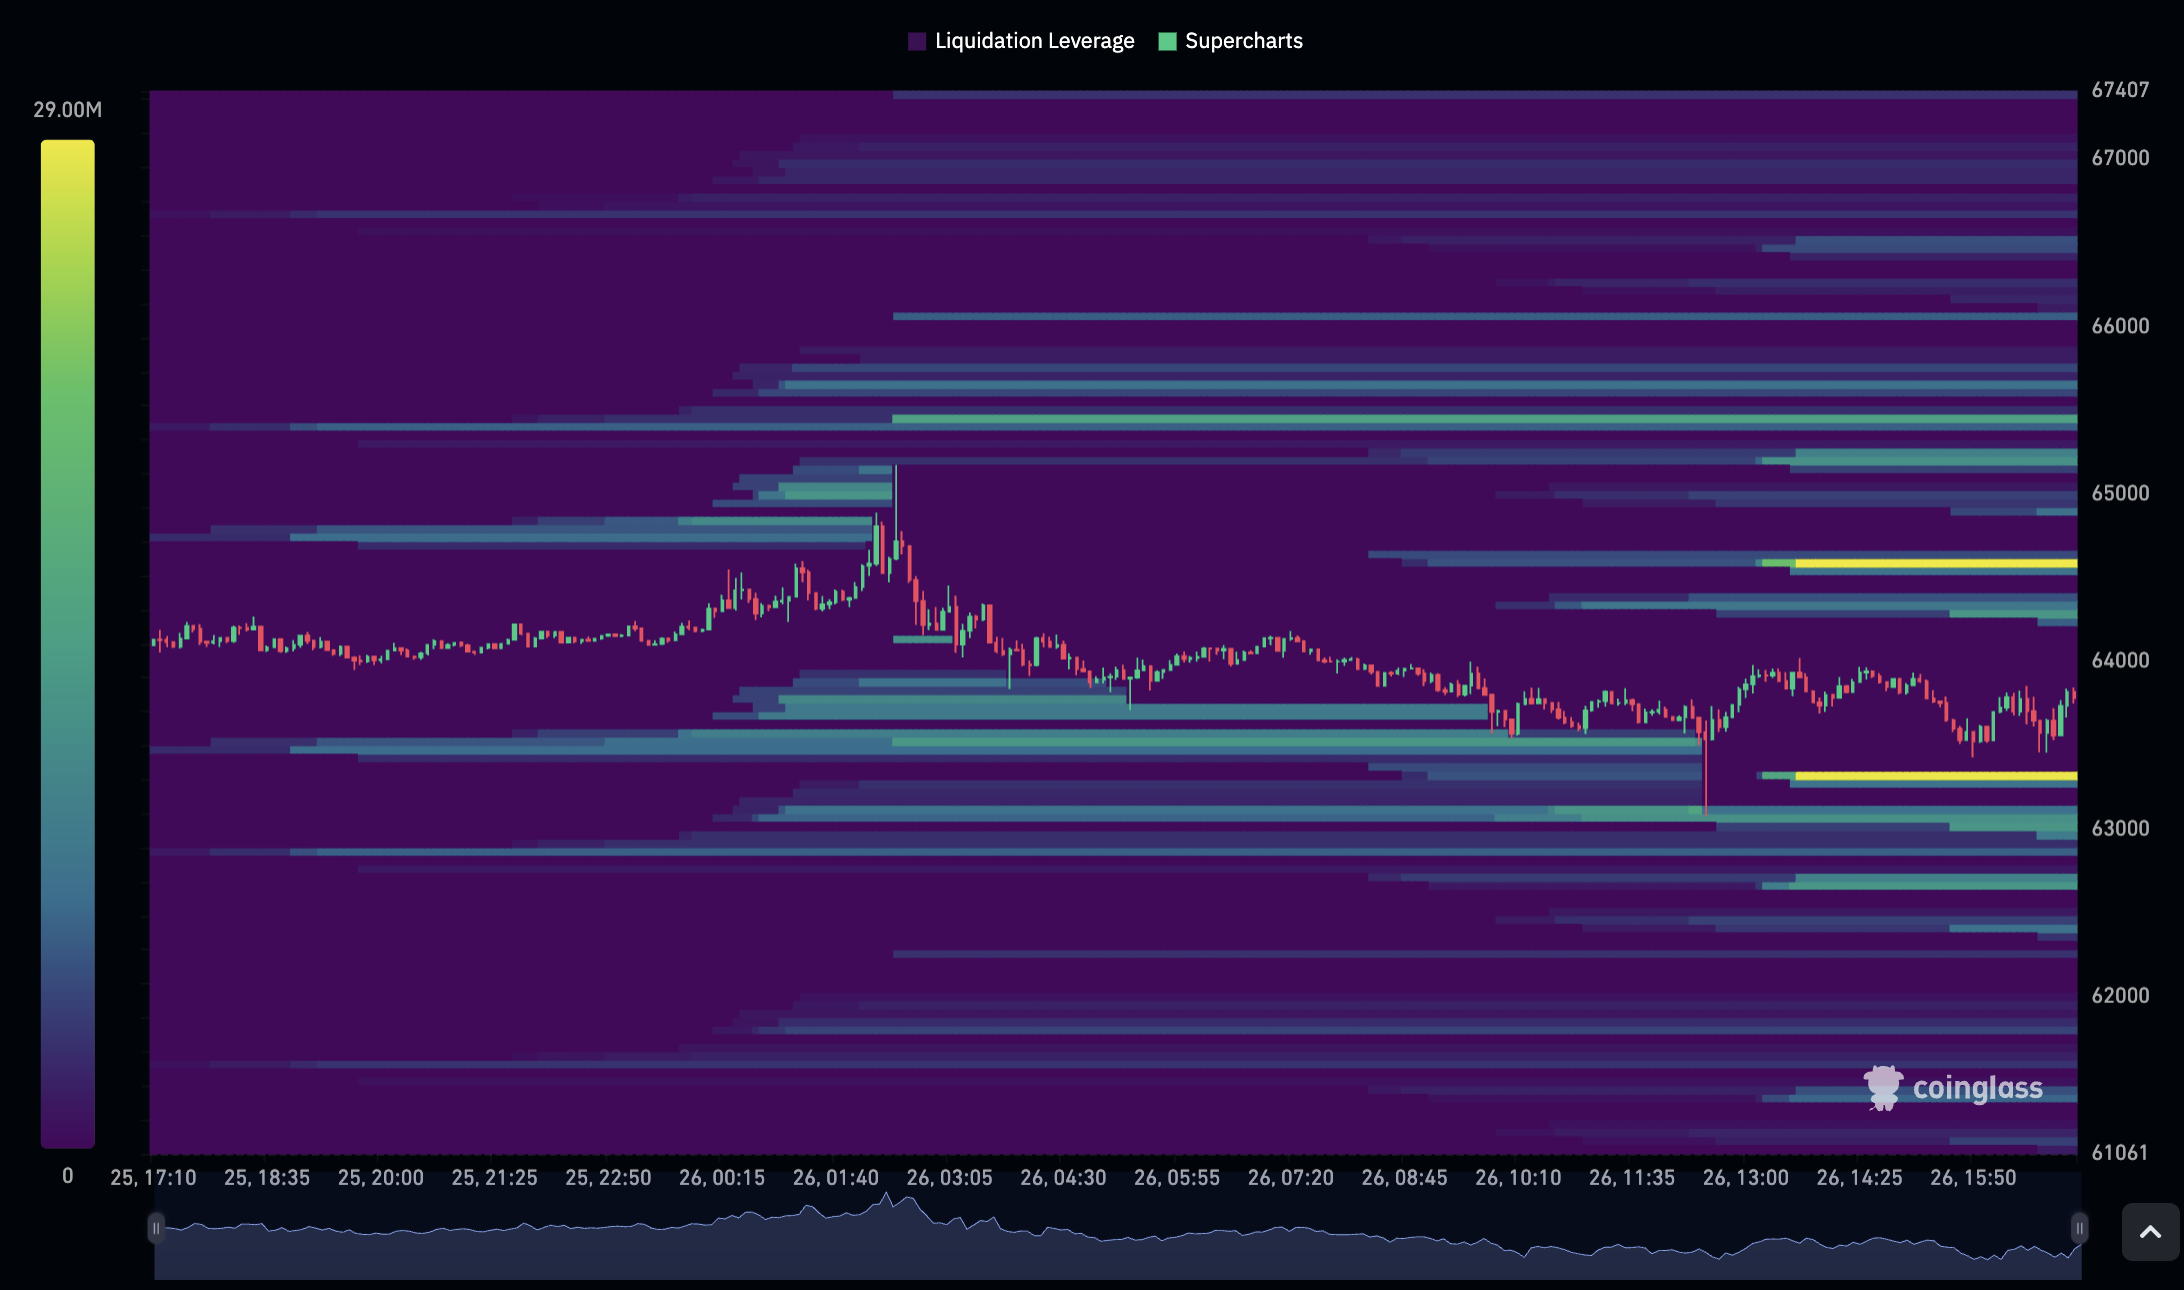This screenshot has height=1290, width=2184.
Task: Click the bright yellow liquidation band near 64600
Action: tap(1936, 564)
